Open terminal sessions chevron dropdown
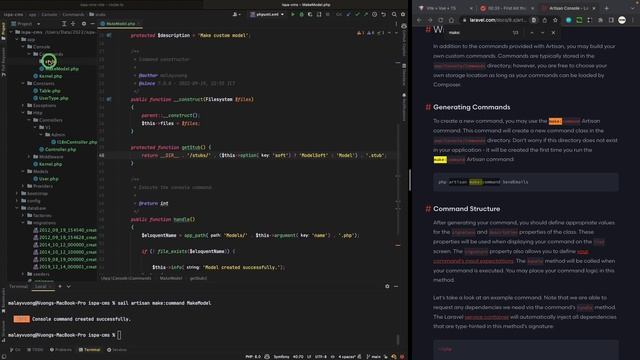 68,287
